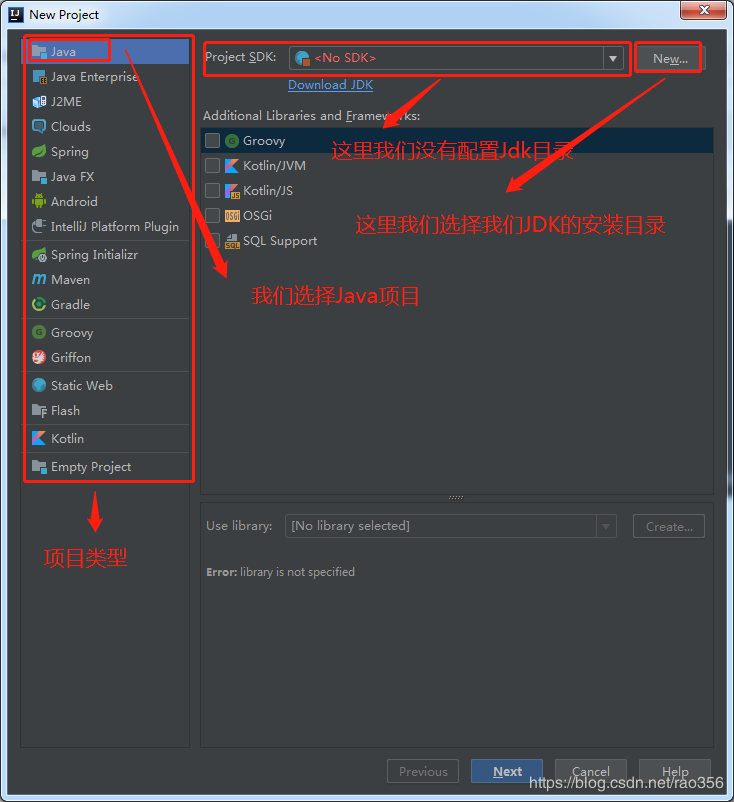Click the Java Enterprise icon

[x=39, y=77]
